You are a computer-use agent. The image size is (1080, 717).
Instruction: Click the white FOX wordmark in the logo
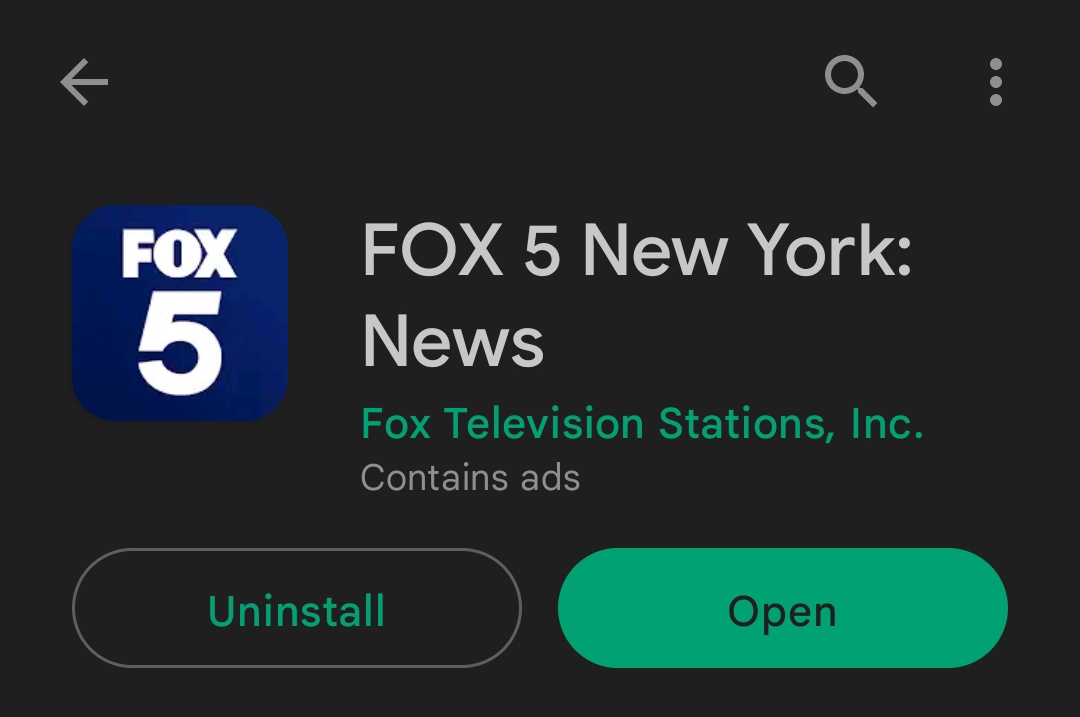(x=179, y=253)
